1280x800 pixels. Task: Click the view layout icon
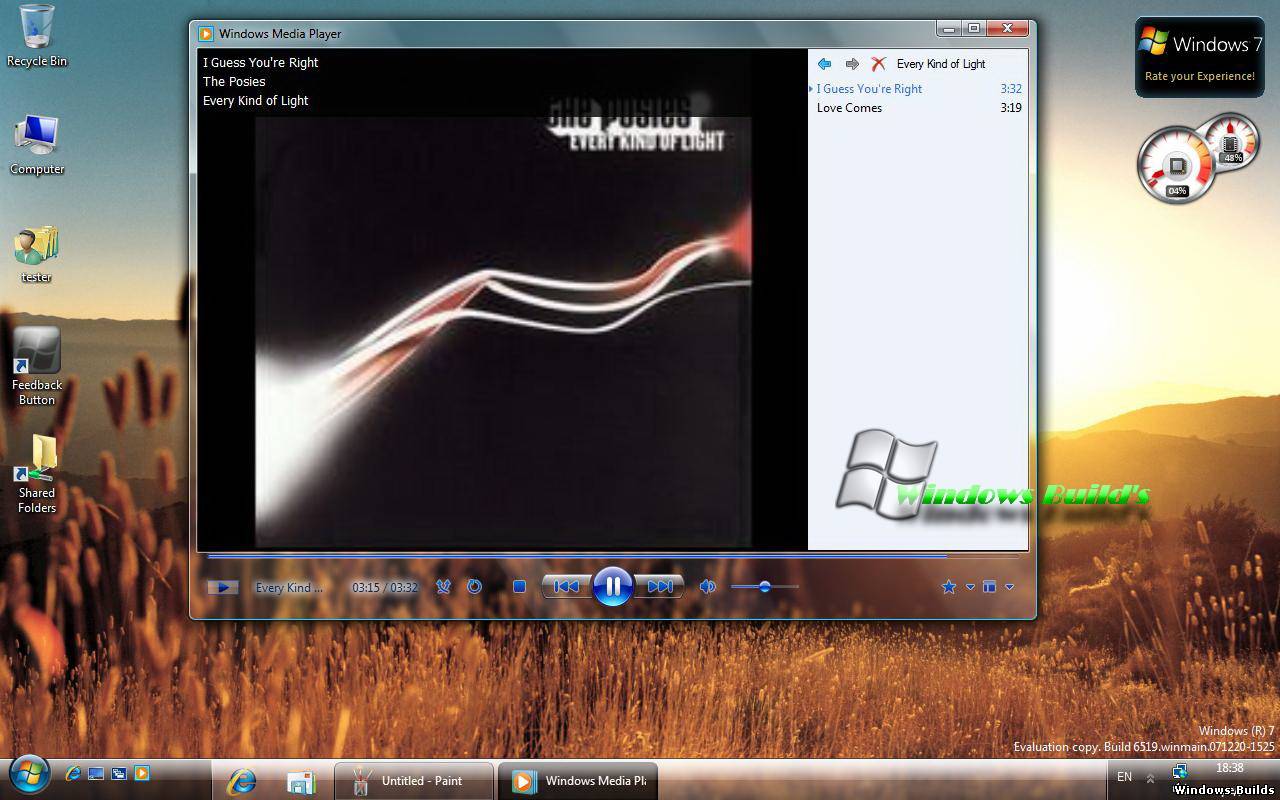click(989, 587)
